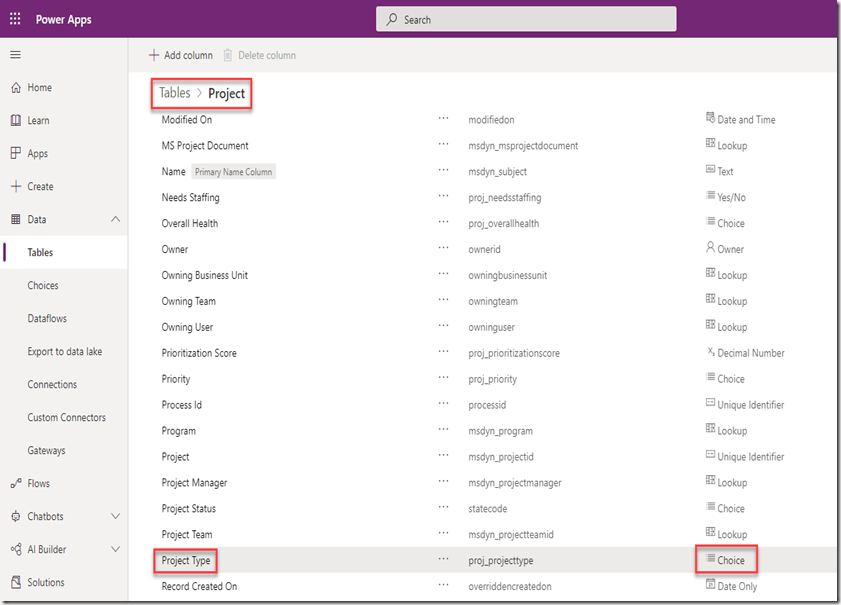
Task: Click the Create plus icon
Action: tap(15, 187)
